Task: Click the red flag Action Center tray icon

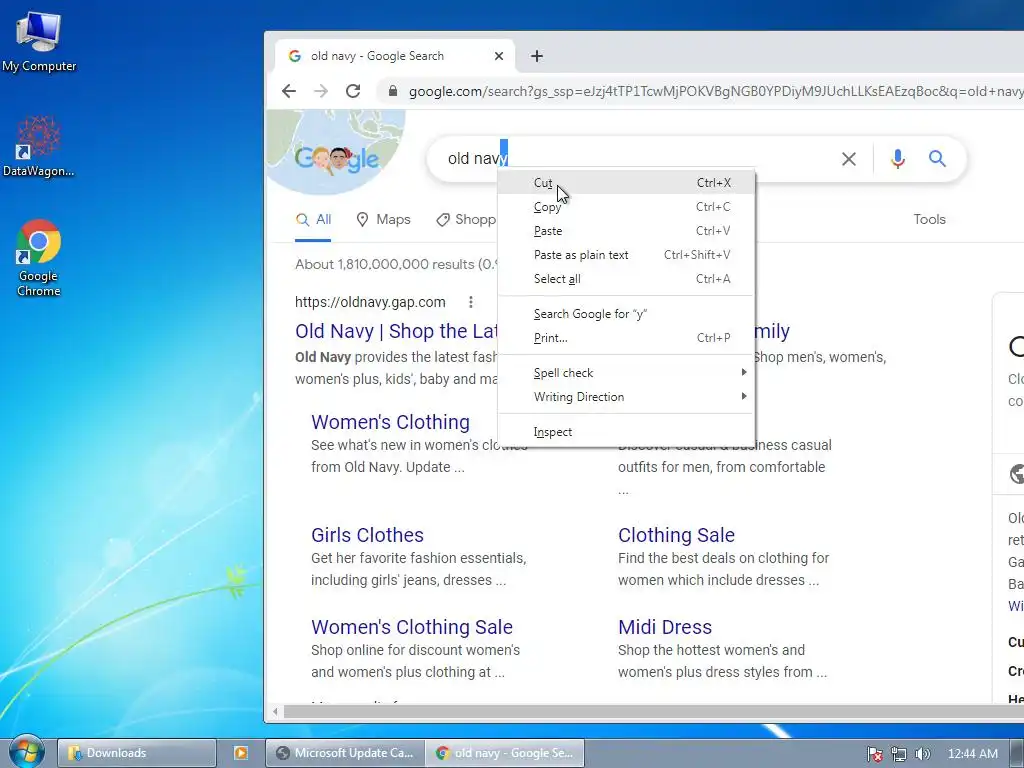Action: pyautogui.click(x=875, y=754)
